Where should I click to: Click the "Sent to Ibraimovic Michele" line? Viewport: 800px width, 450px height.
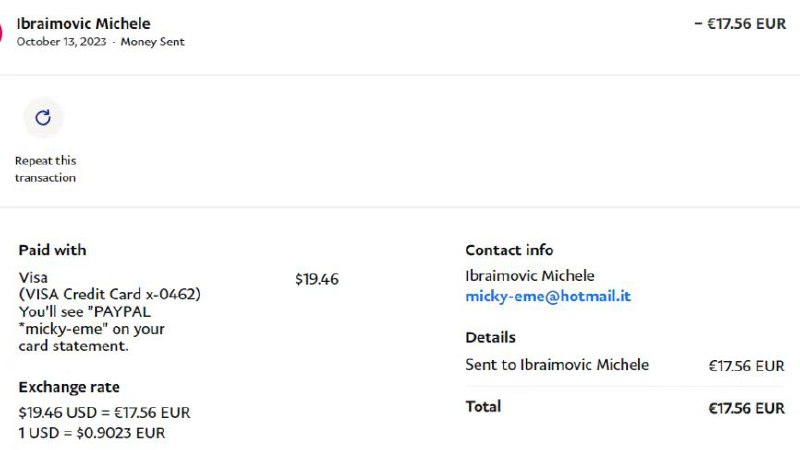point(557,365)
